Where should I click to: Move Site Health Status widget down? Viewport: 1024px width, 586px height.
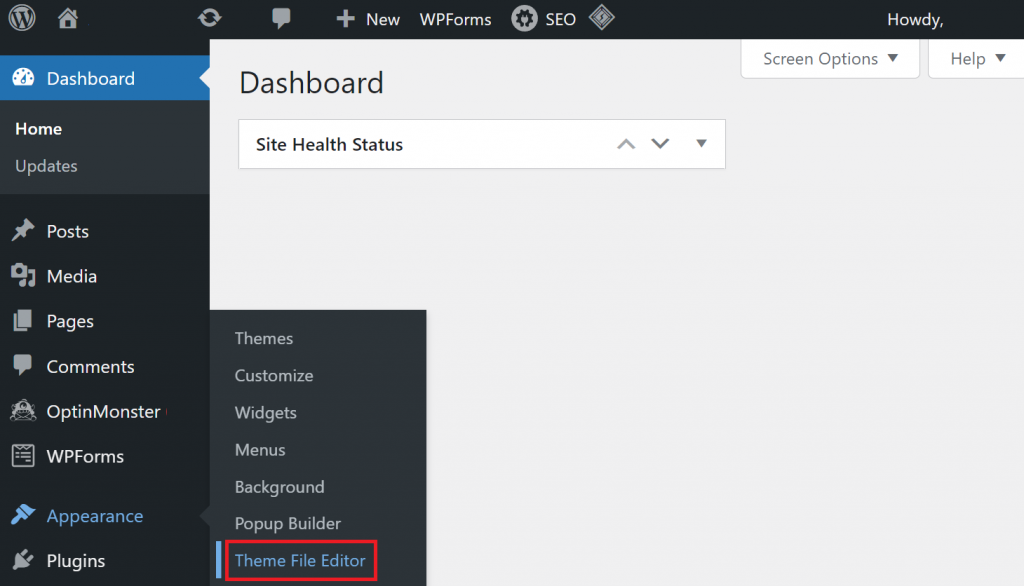coord(660,144)
